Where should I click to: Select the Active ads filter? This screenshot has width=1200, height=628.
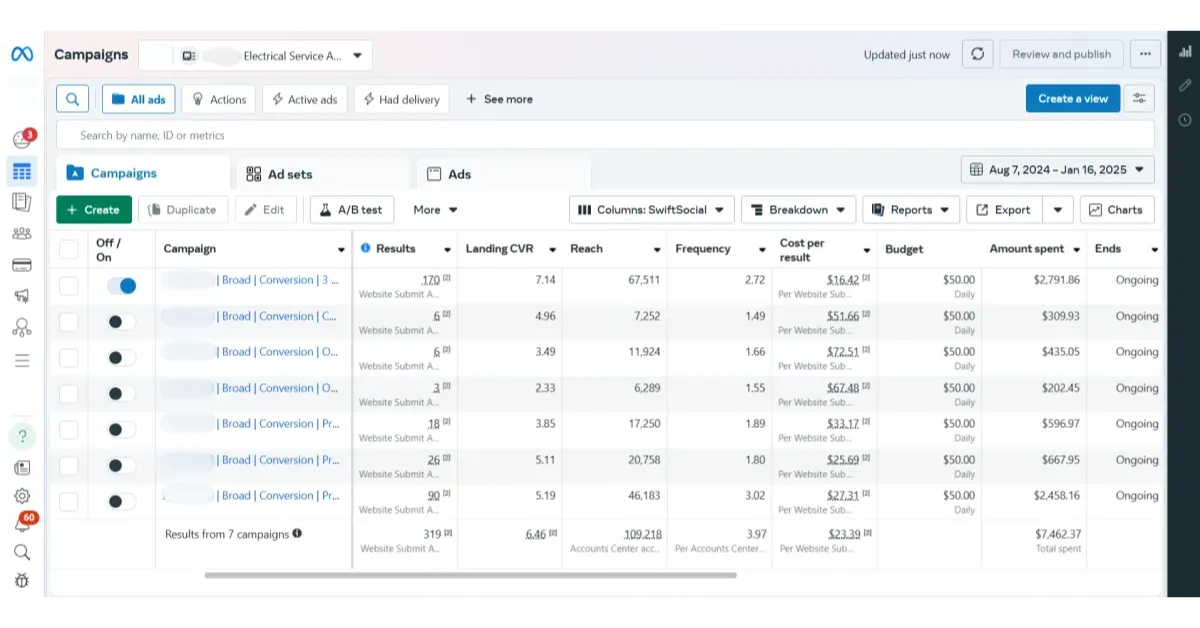tap(305, 99)
